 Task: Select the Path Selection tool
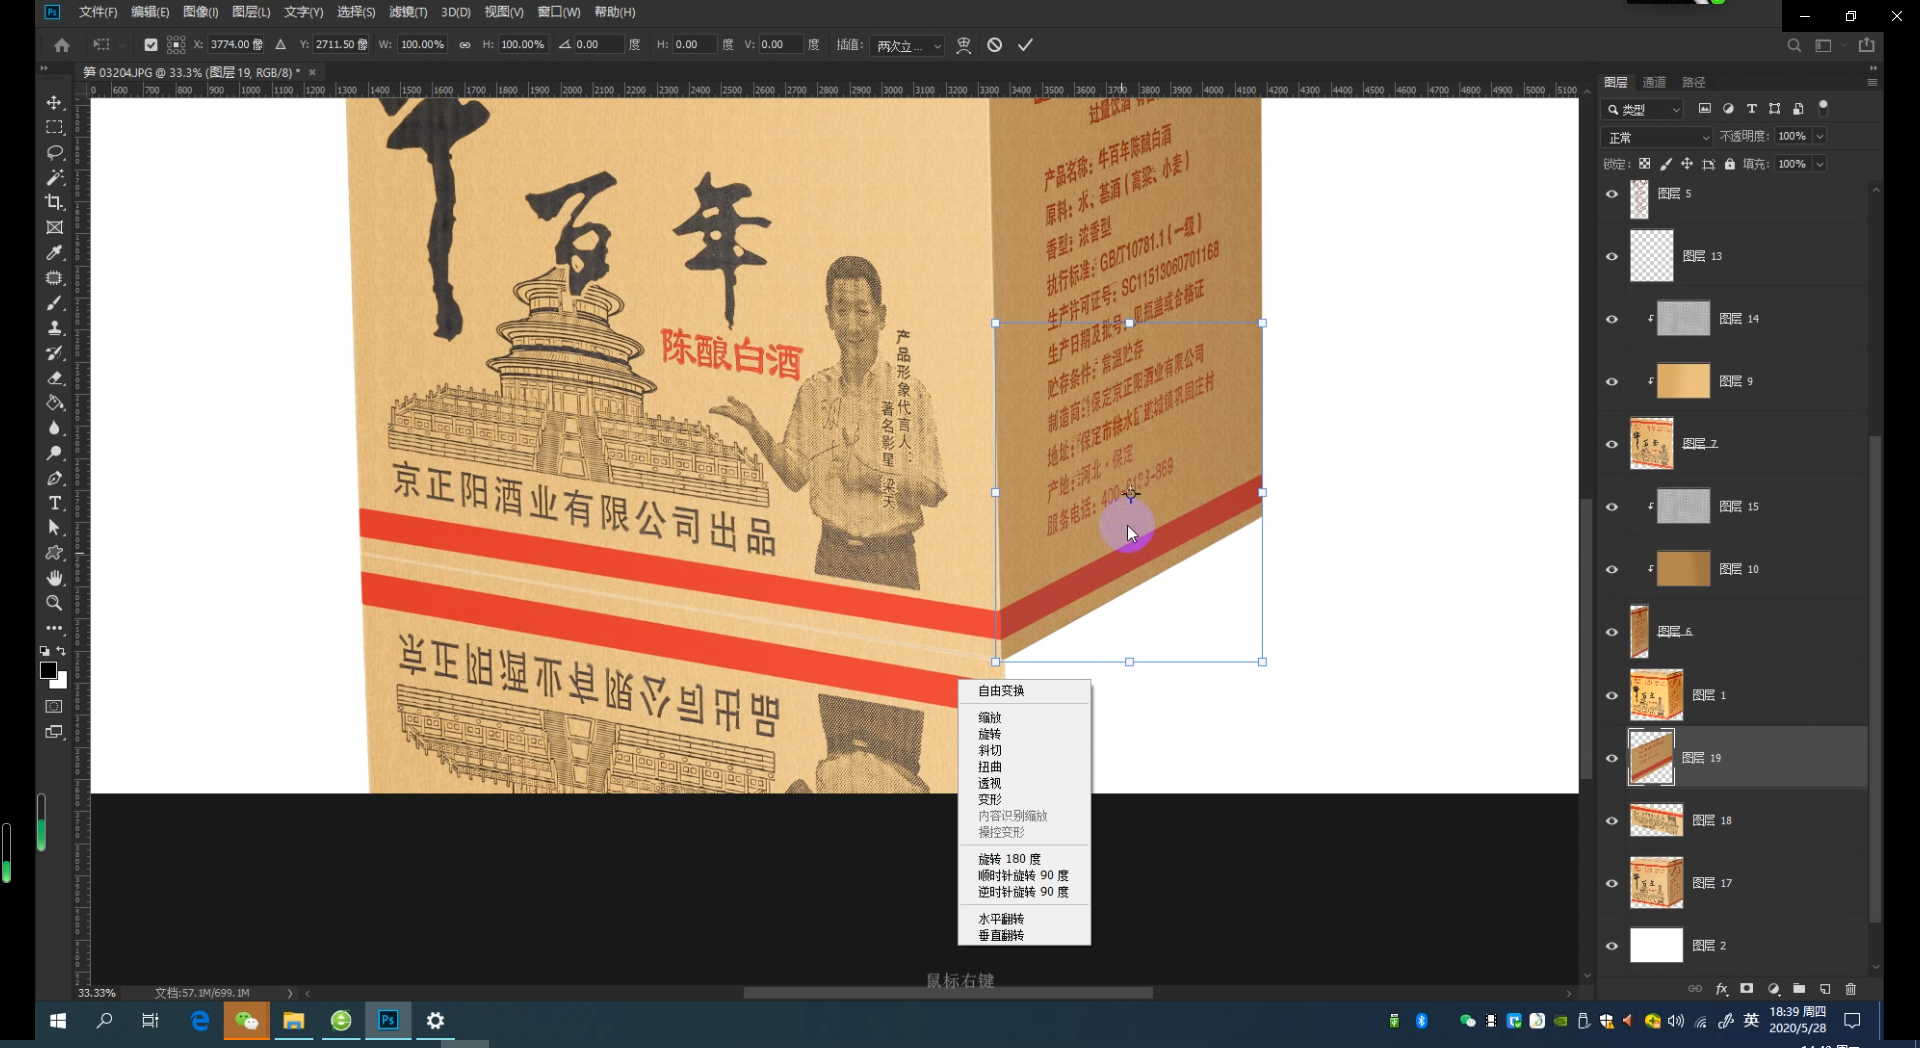click(x=54, y=528)
